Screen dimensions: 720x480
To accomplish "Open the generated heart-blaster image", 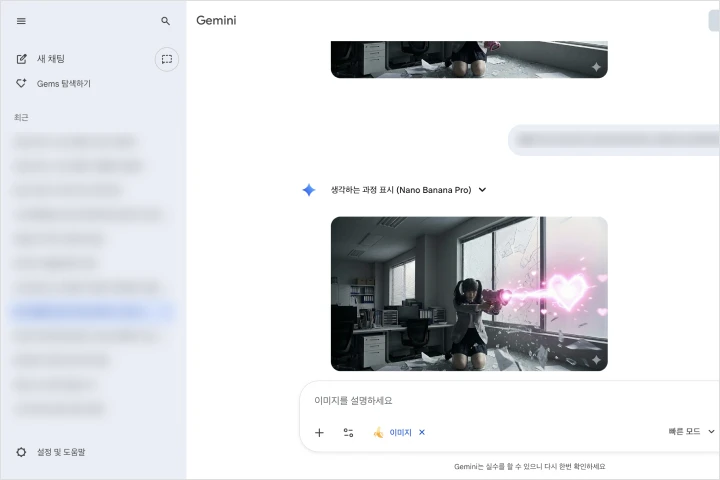I will coord(469,294).
